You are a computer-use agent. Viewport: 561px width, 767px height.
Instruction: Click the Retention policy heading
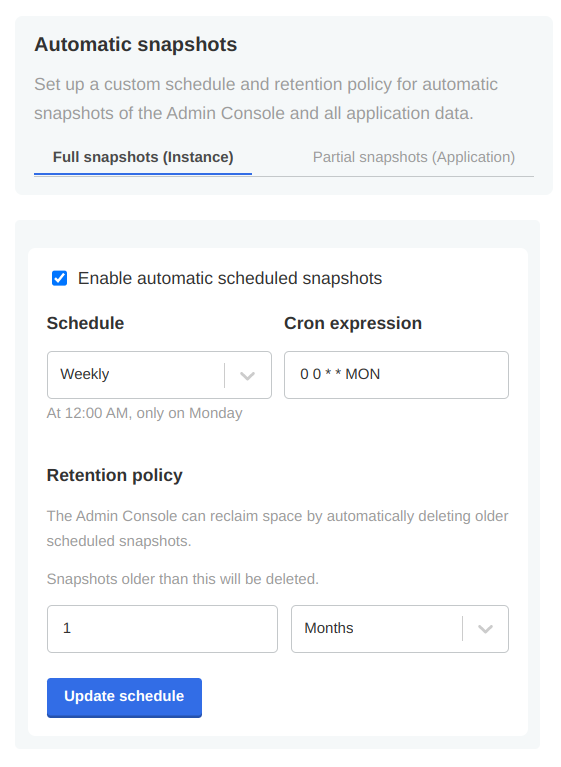coord(114,475)
